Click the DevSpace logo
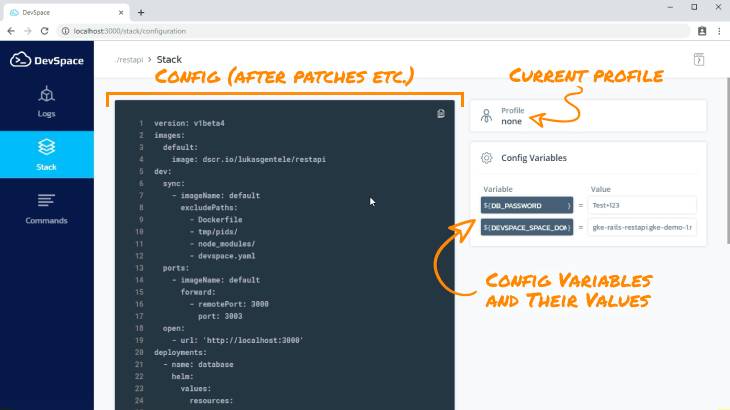This screenshot has height=410, width=730. tap(47, 60)
